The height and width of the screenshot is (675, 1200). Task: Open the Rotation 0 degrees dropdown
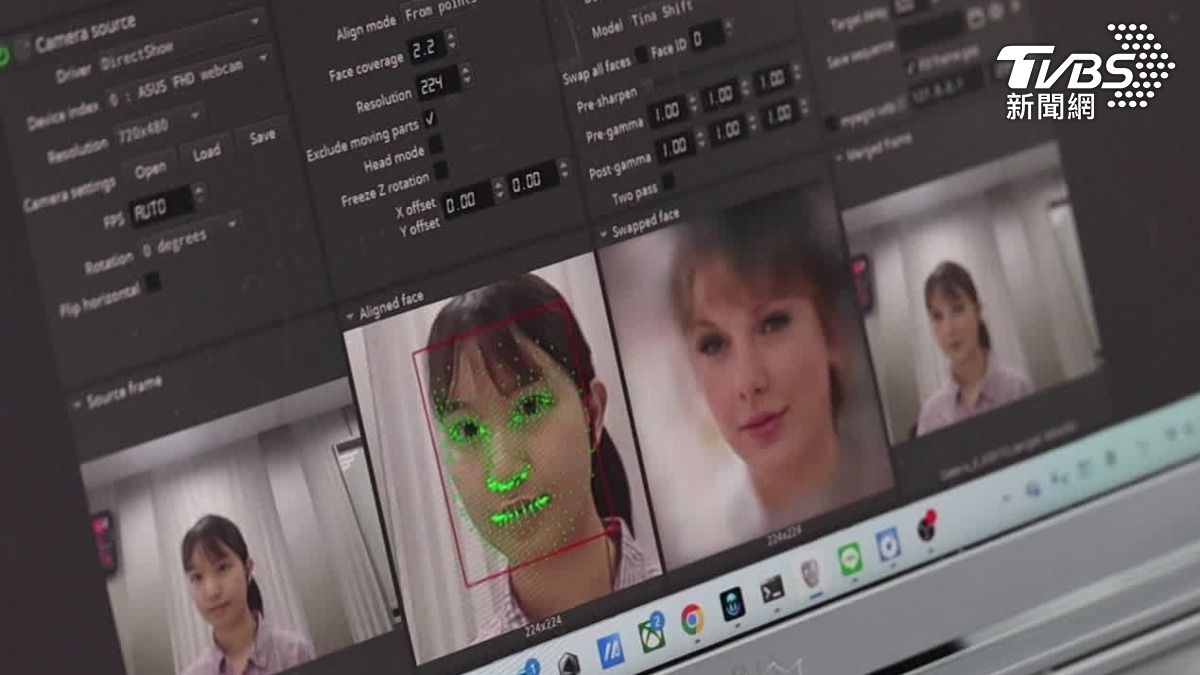[189, 238]
